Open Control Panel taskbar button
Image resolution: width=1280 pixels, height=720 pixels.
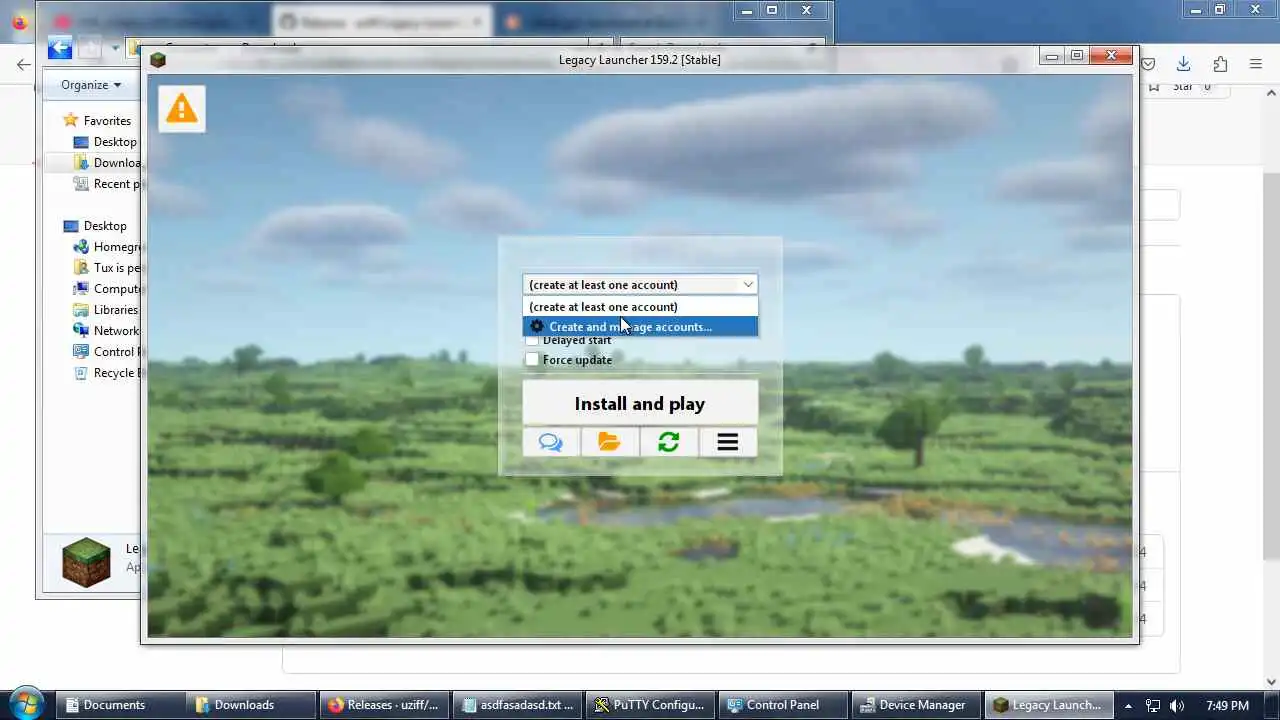pos(783,705)
